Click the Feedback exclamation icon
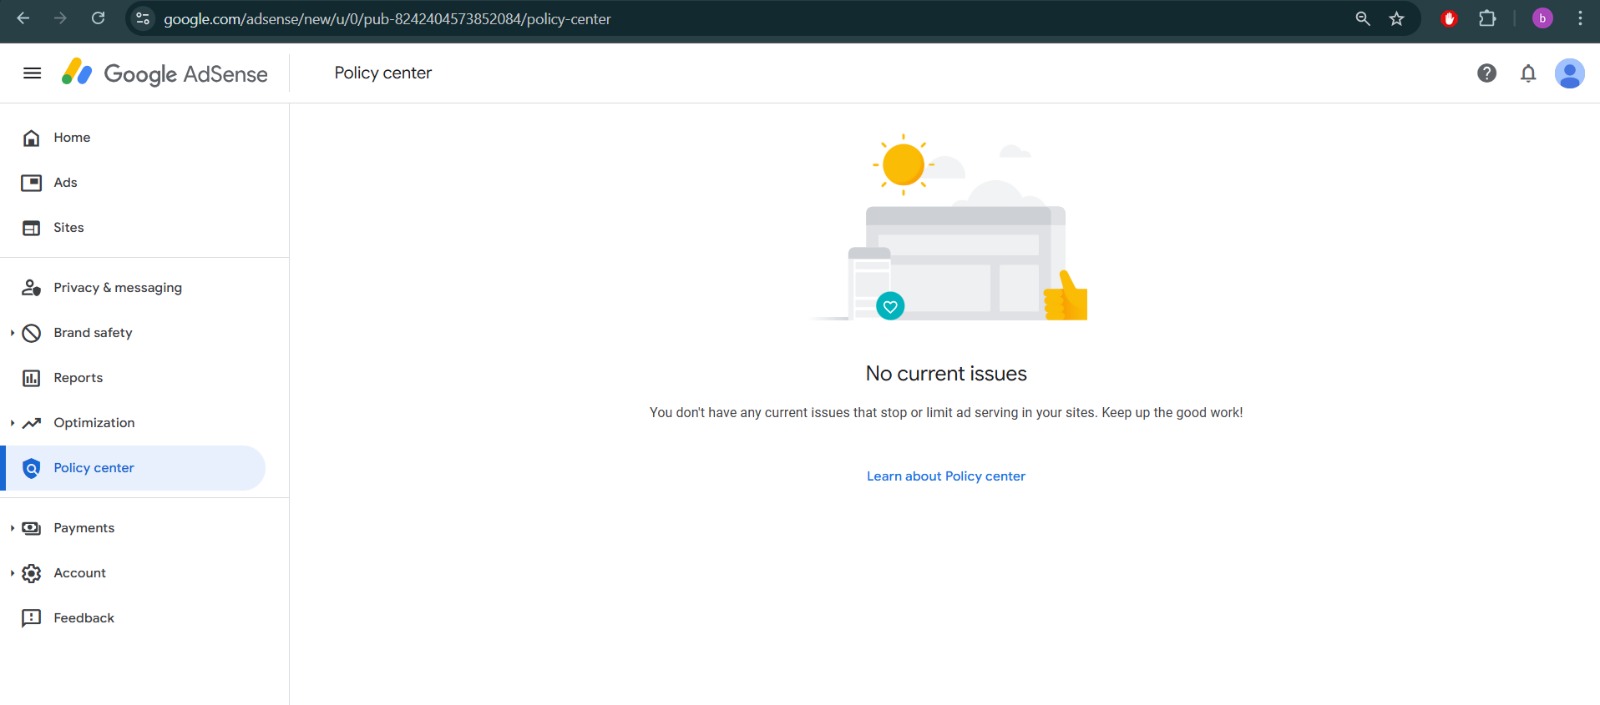The image size is (1600, 705). click(31, 618)
